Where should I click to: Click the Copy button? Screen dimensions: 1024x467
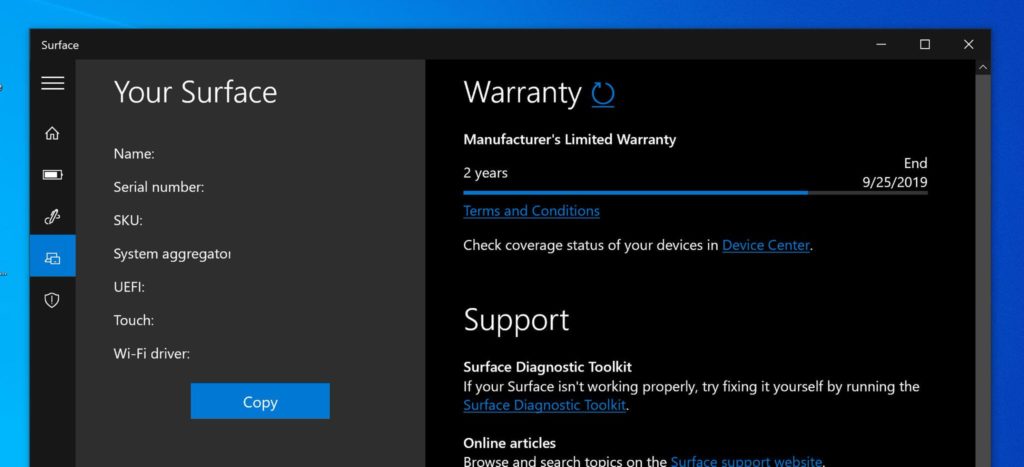[260, 401]
